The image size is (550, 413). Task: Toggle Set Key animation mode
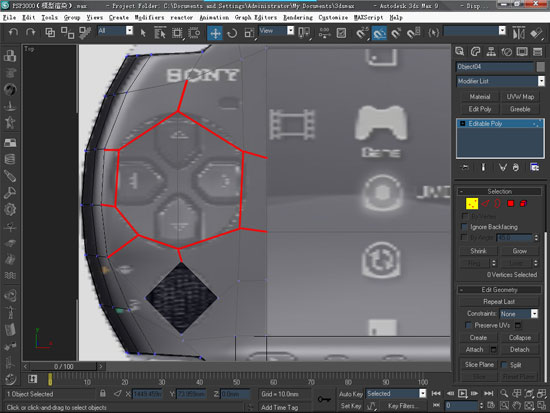coord(351,406)
